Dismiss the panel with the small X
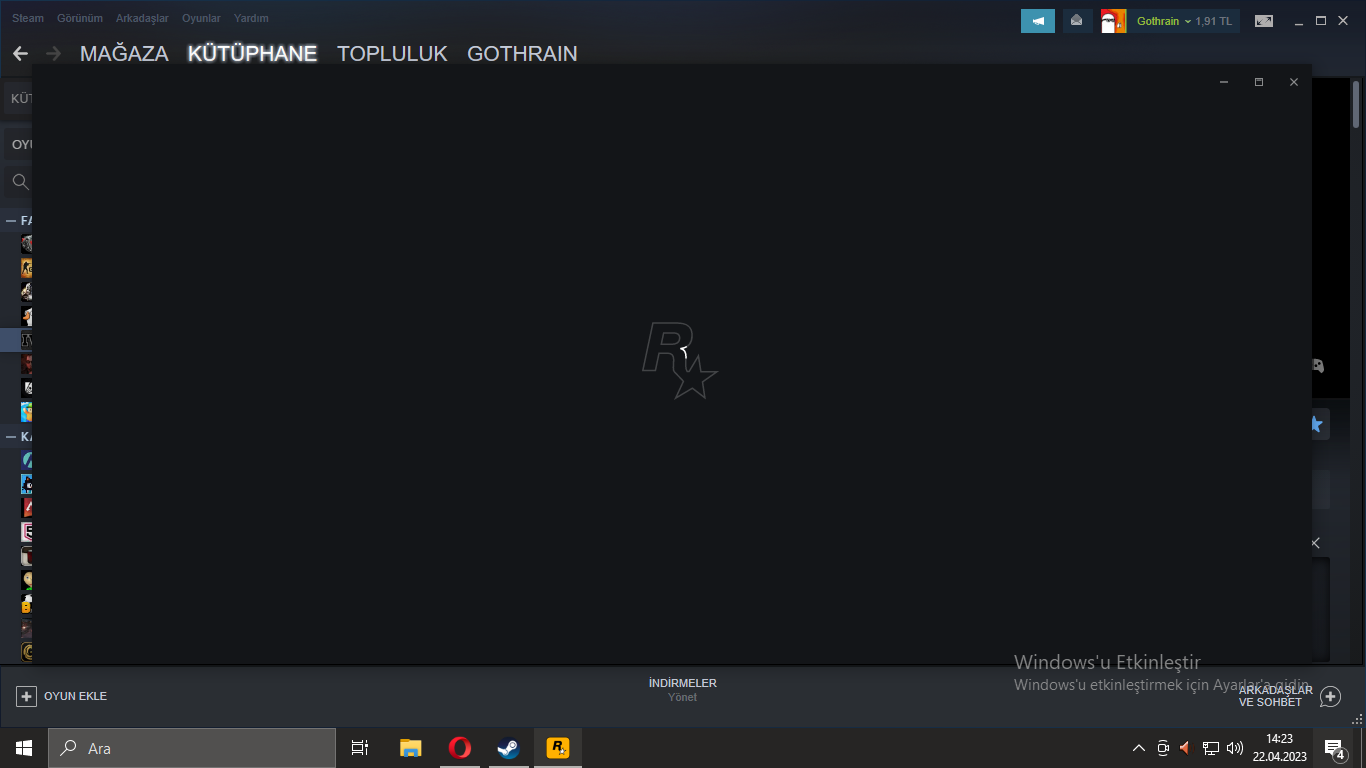The image size is (1366, 768). coord(1316,543)
